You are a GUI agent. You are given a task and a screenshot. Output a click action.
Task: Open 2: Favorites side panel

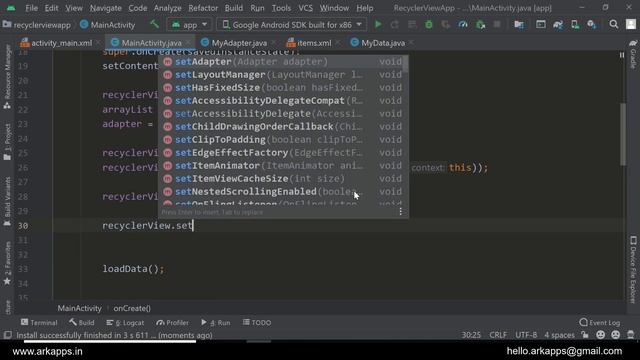(x=7, y=263)
